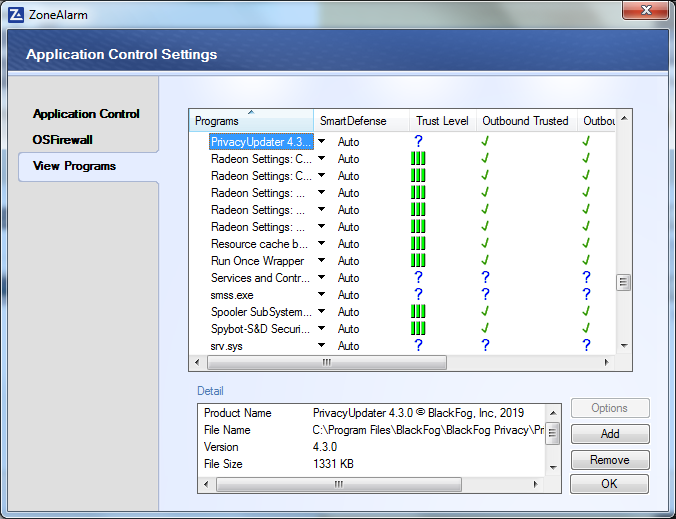Toggle Services and Controller's Outbound Trusted setting

pos(485,278)
